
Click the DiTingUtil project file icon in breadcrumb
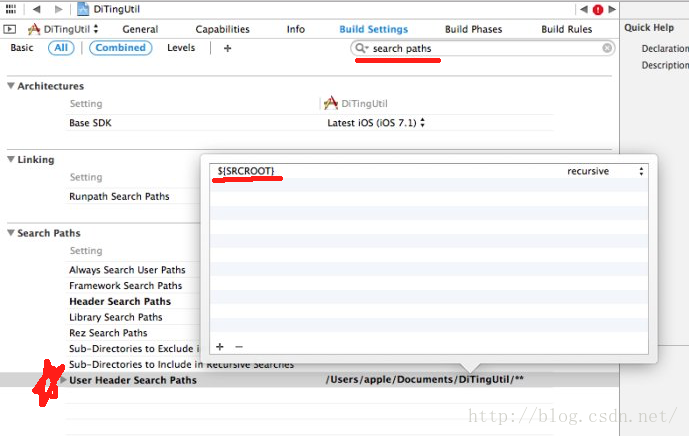tap(83, 9)
